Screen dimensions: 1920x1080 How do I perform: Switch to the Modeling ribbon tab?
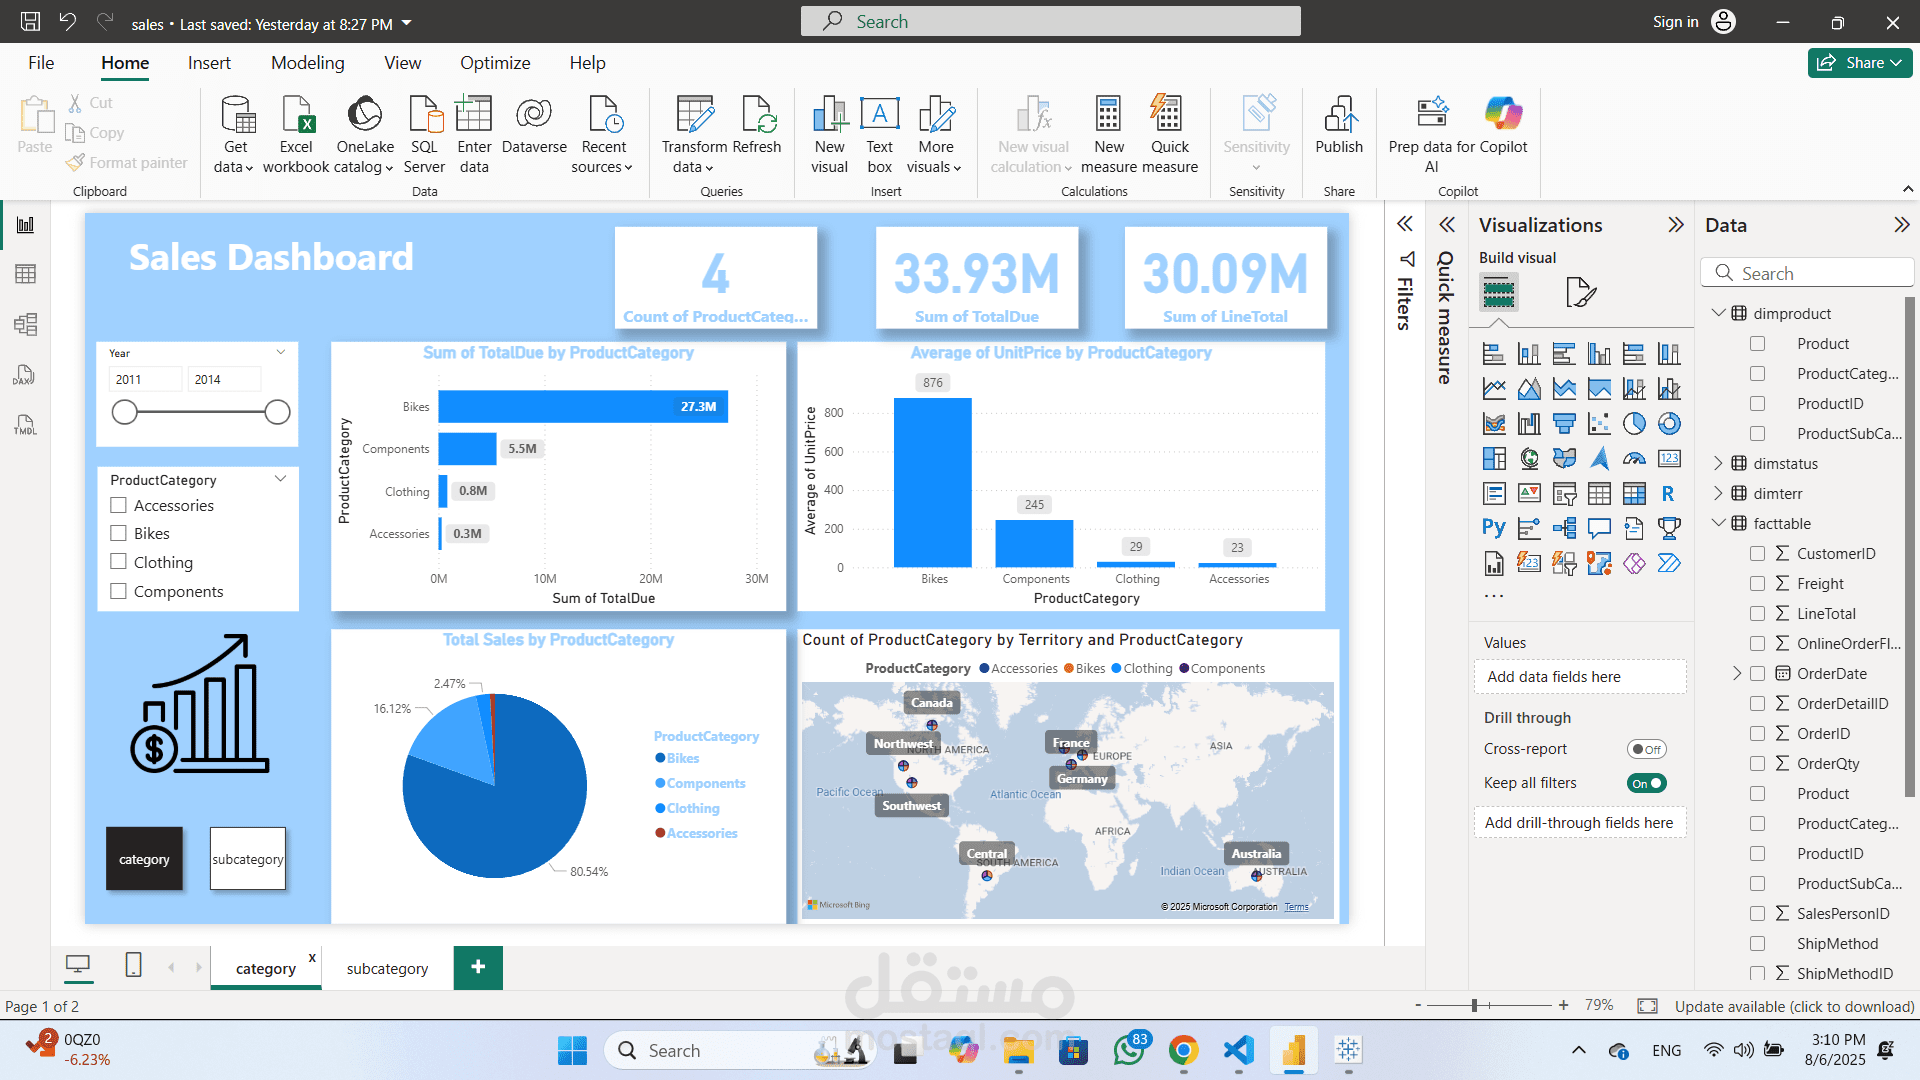point(307,63)
